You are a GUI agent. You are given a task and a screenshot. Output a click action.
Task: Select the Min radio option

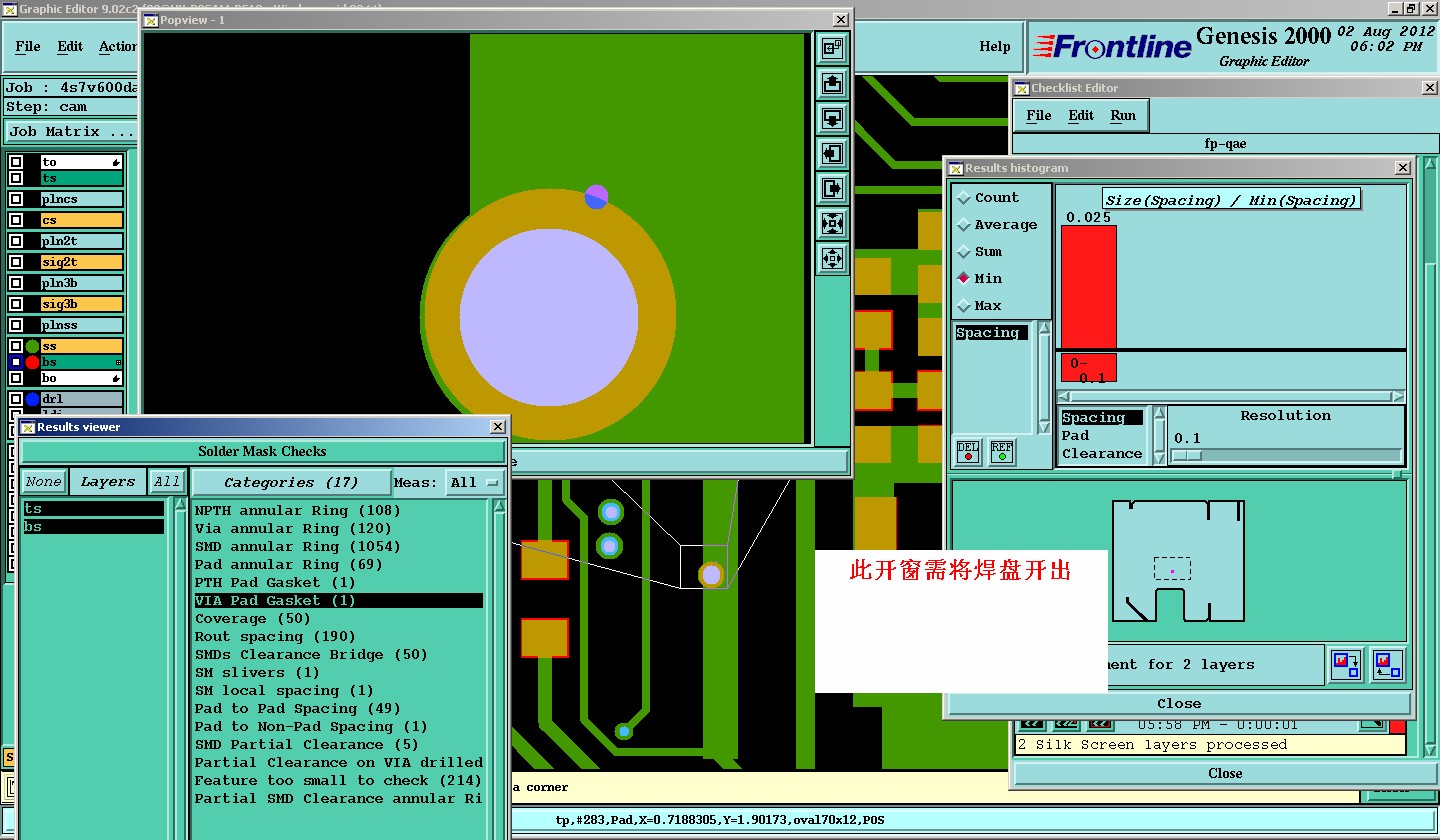coord(964,279)
